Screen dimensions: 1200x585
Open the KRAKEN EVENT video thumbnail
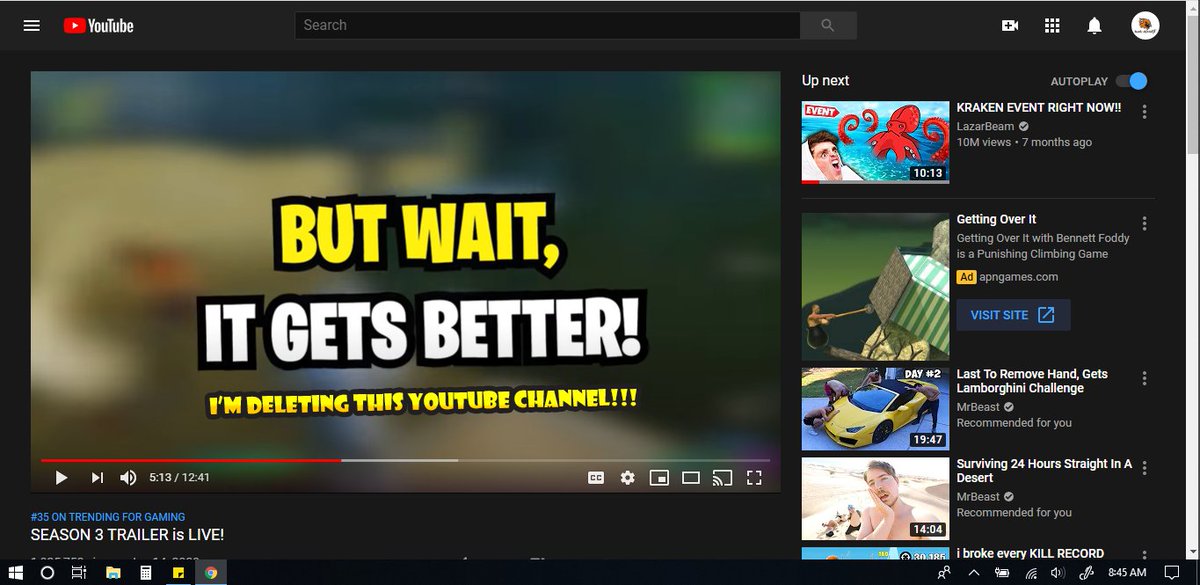point(875,143)
